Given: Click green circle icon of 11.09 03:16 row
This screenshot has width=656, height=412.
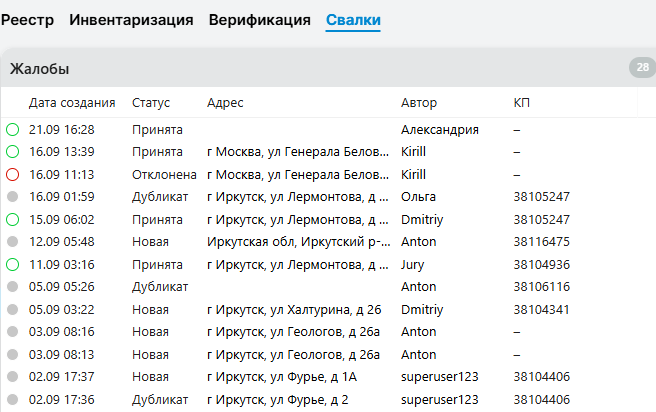Looking at the screenshot, I should 12,264.
